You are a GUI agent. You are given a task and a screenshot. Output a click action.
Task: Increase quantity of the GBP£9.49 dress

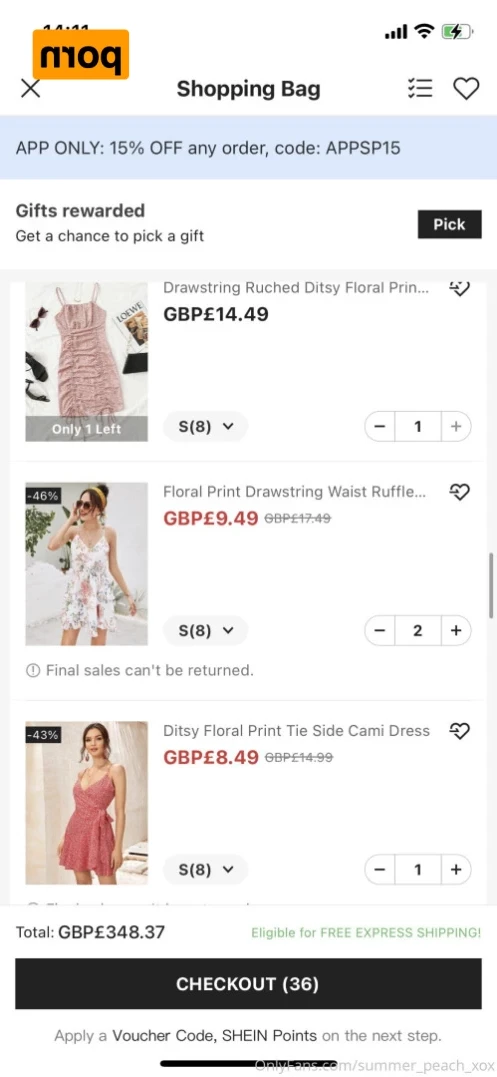point(456,631)
